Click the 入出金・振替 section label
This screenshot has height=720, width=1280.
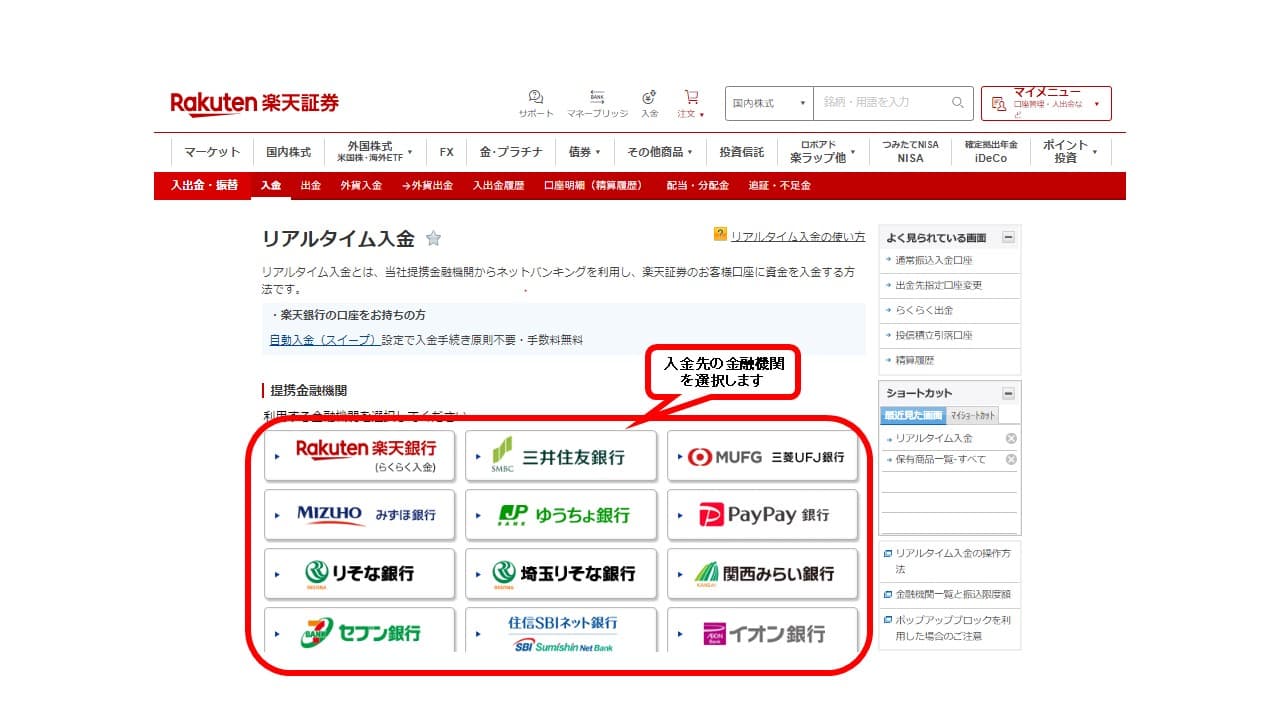pos(204,185)
